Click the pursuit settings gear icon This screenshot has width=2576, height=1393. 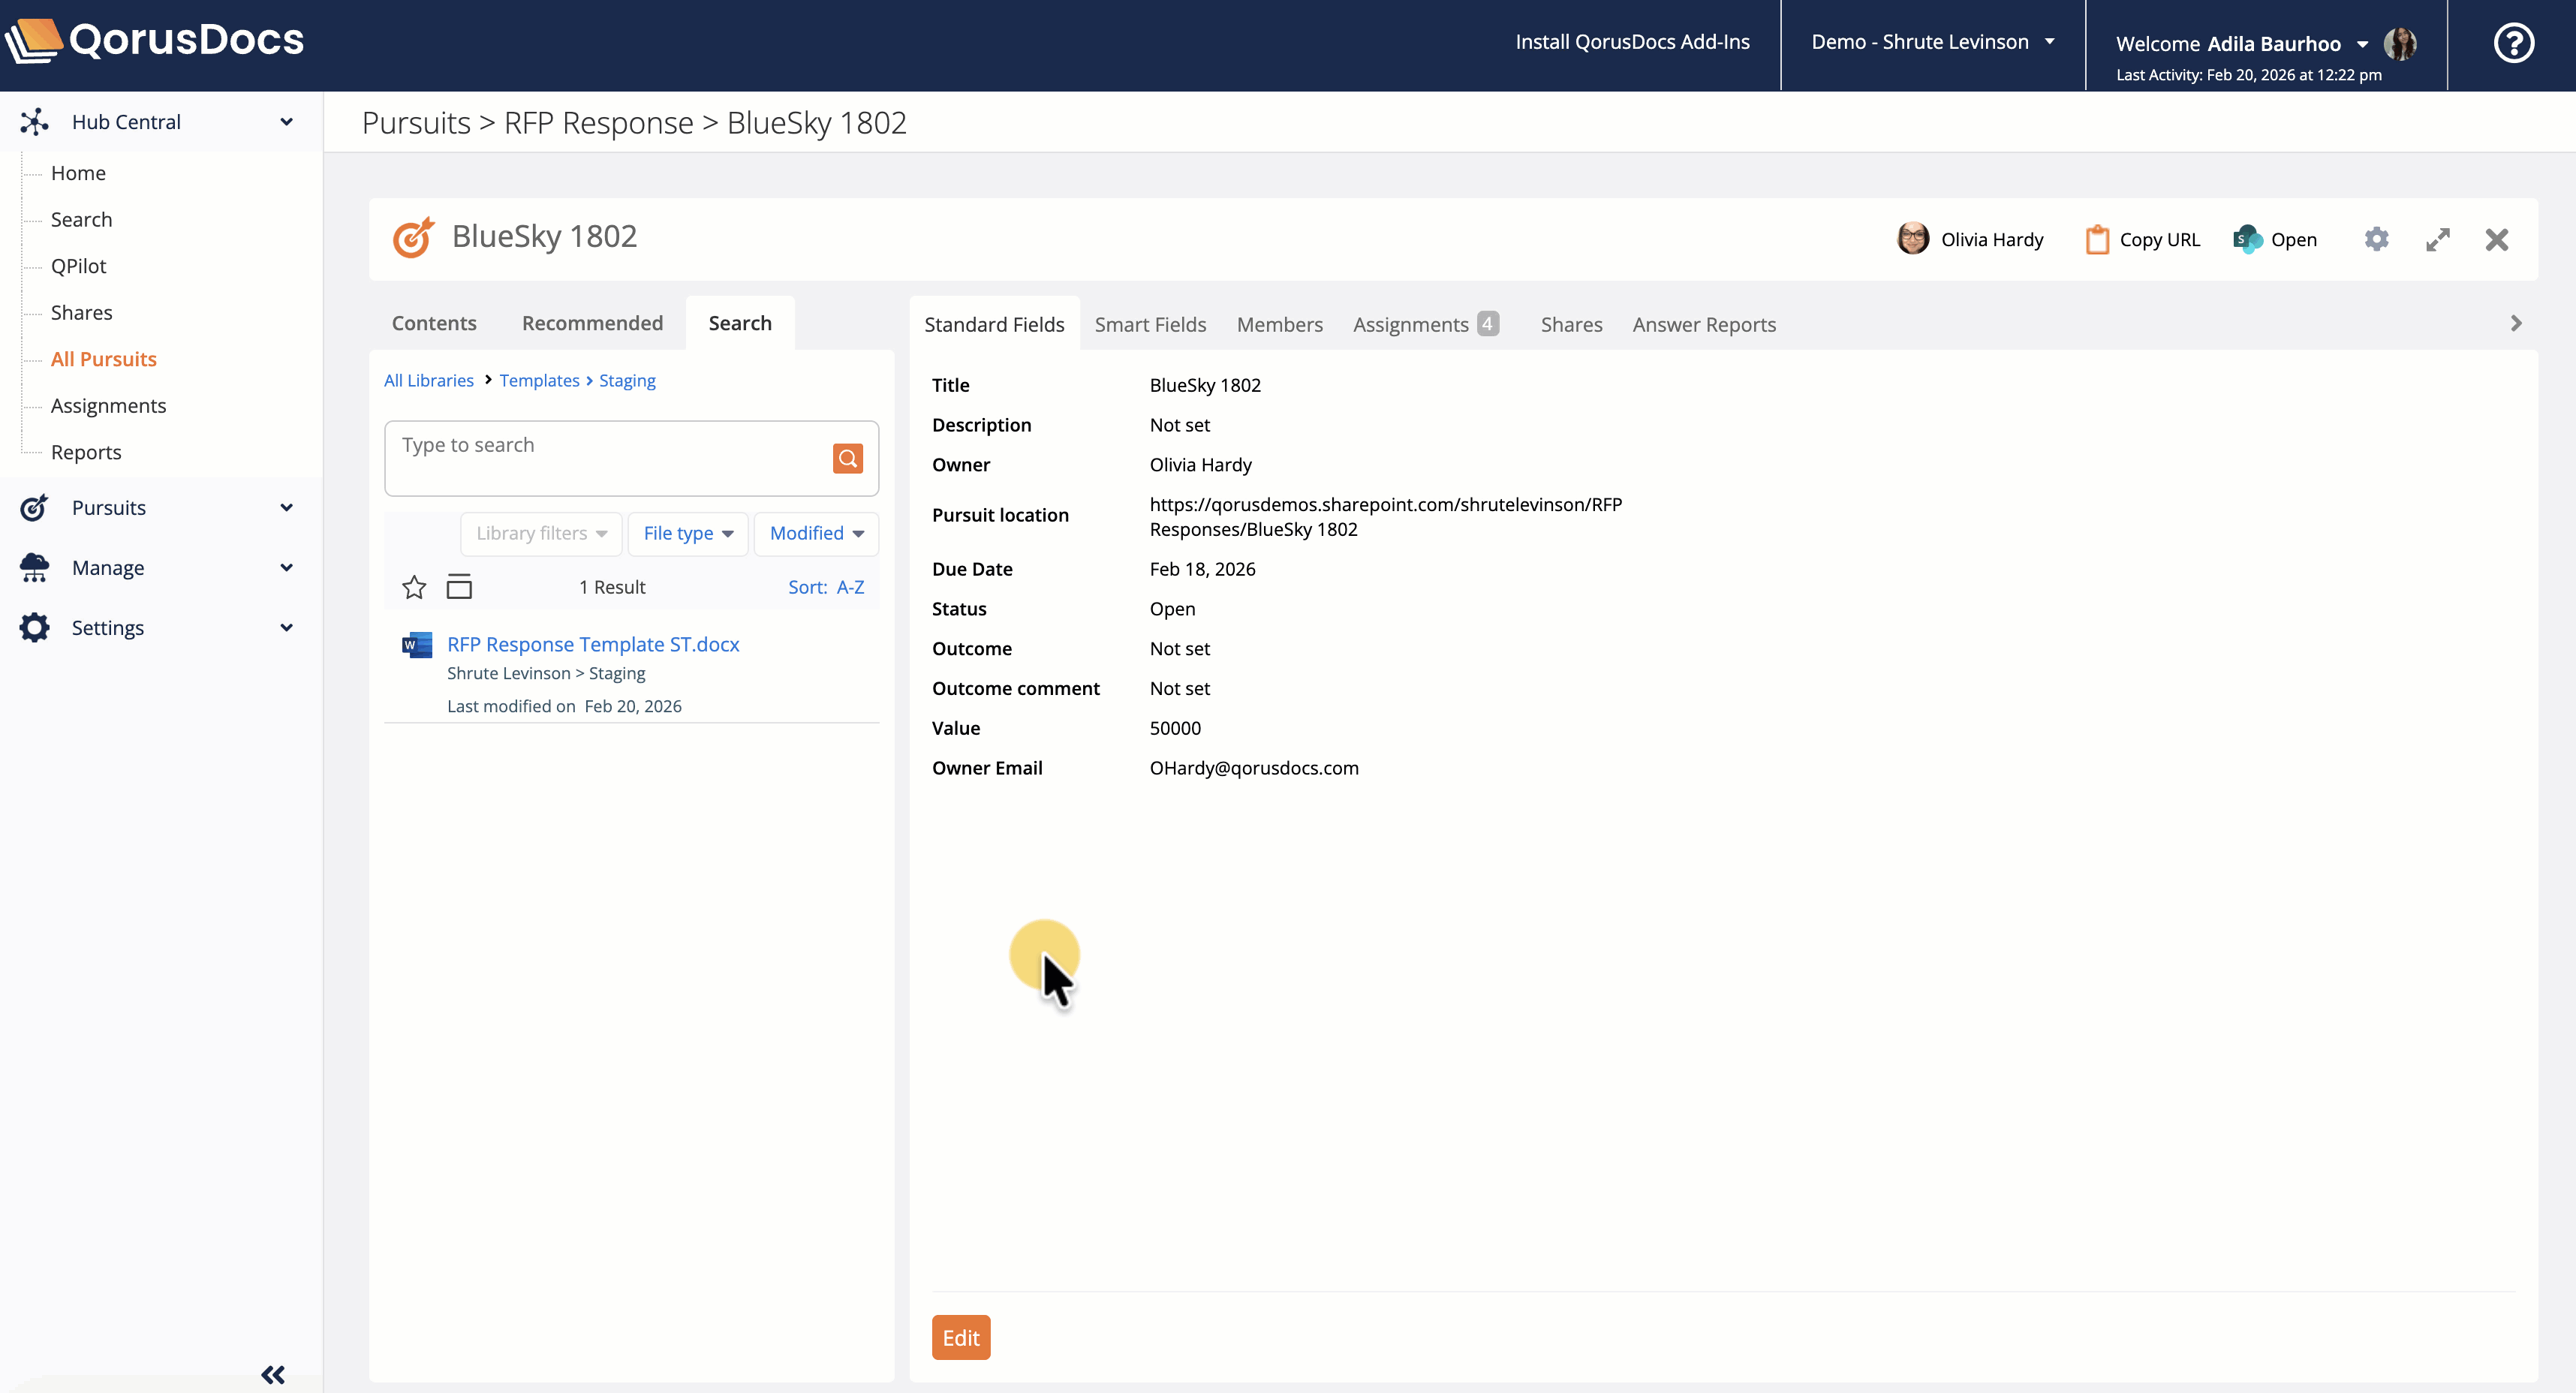click(2376, 239)
